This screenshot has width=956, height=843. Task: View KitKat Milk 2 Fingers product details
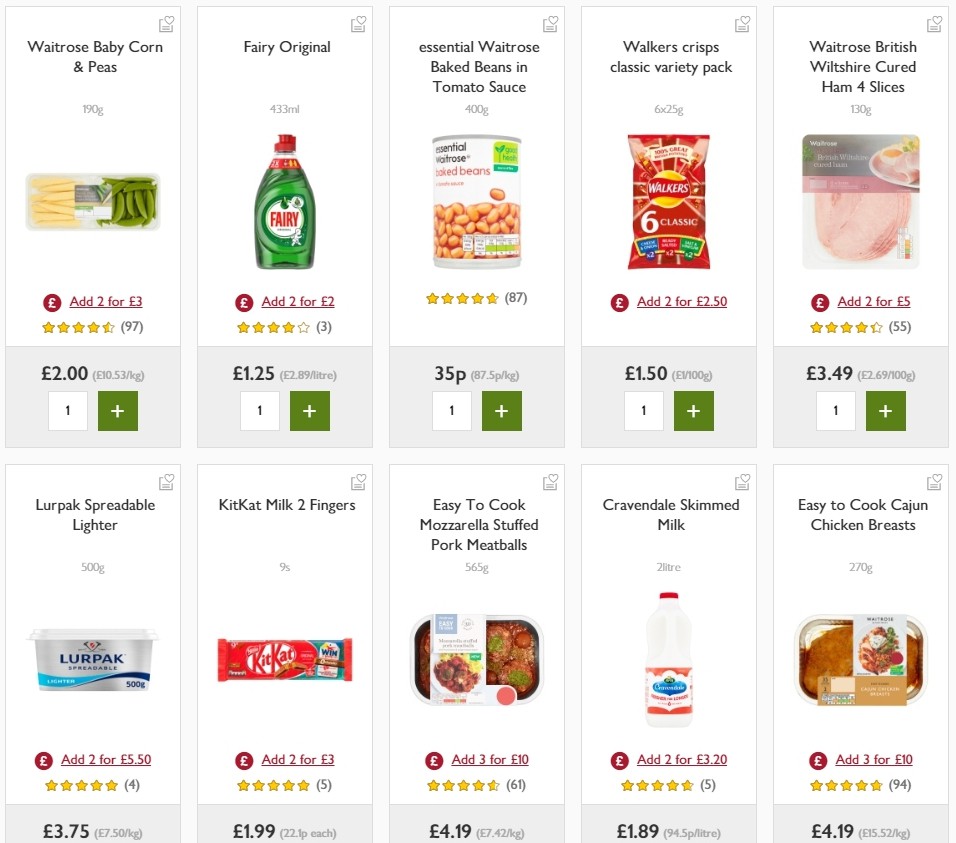(x=286, y=505)
